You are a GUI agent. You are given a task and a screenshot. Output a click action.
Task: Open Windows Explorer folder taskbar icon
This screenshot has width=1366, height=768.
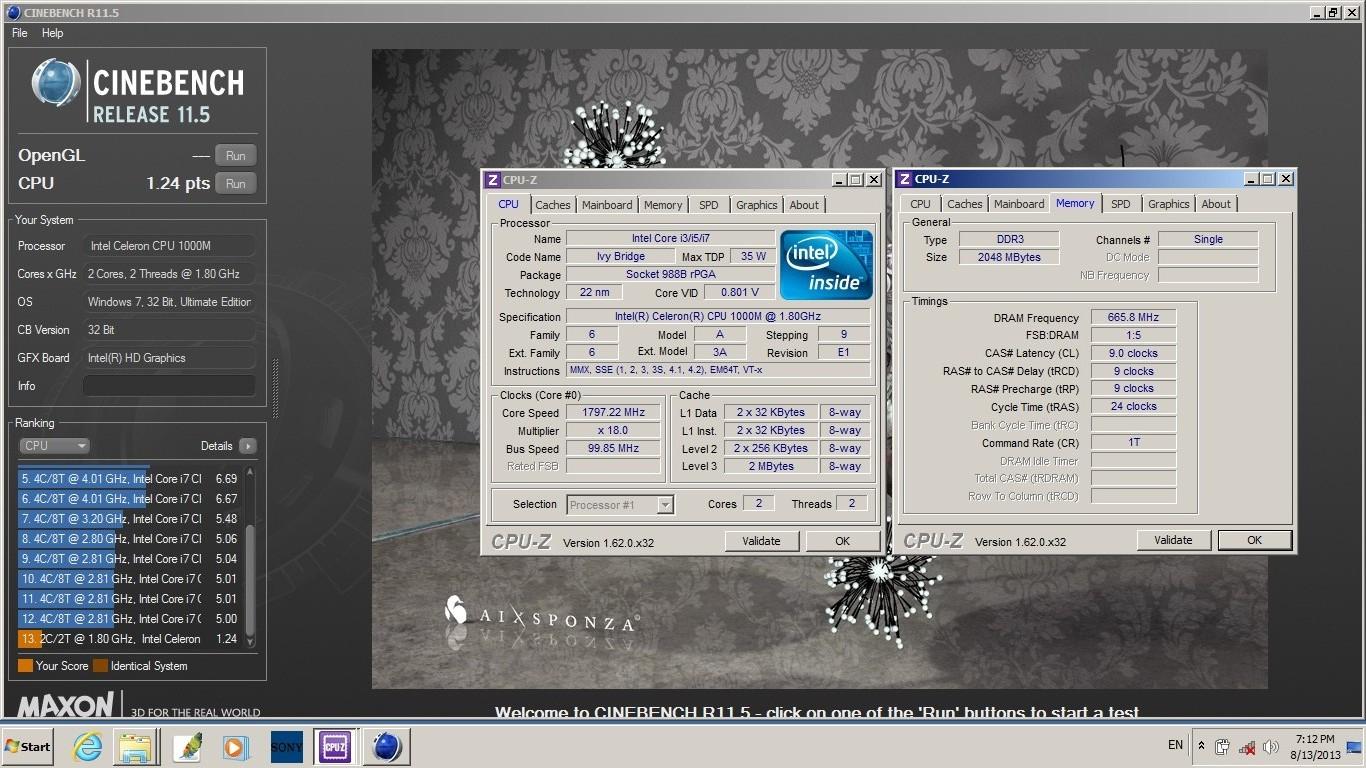(134, 746)
